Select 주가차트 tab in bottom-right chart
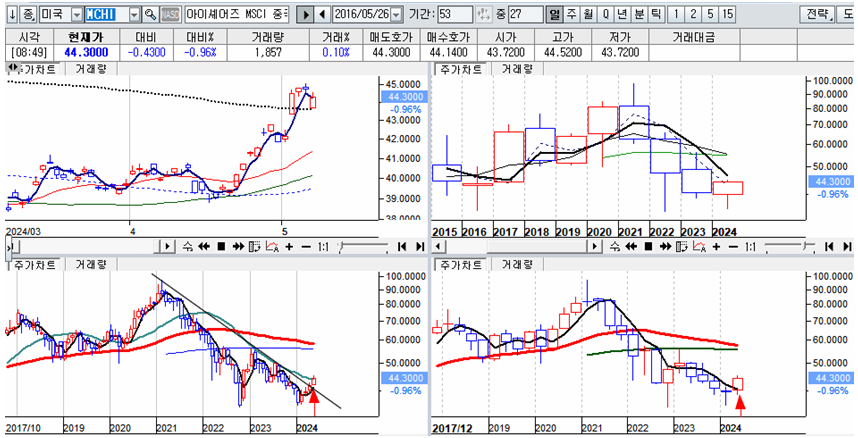Image resolution: width=858 pixels, height=438 pixels. tap(460, 265)
